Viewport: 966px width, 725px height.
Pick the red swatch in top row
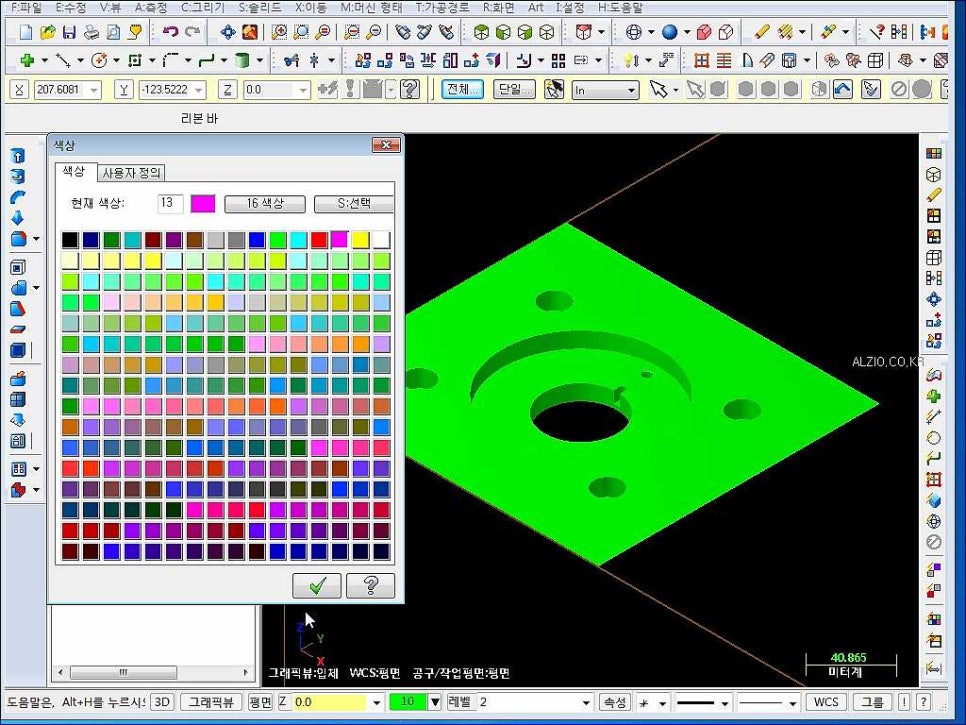[319, 240]
